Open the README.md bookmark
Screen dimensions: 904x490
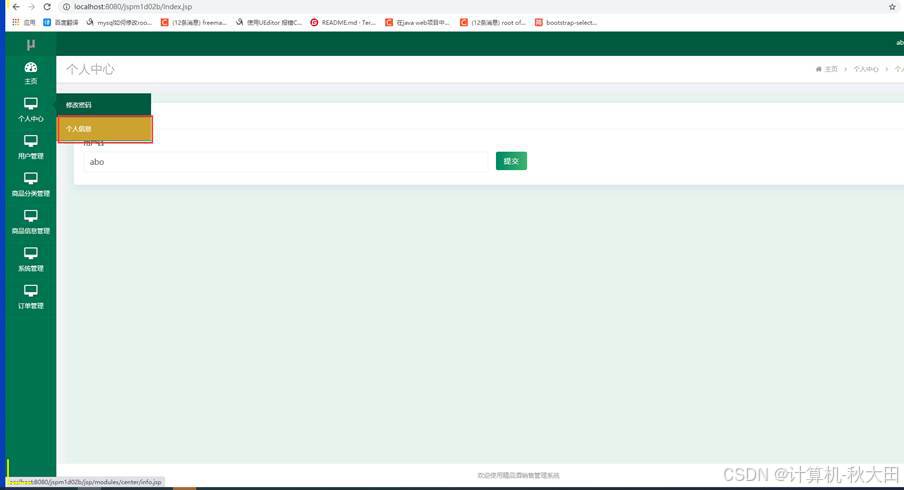click(x=343, y=22)
